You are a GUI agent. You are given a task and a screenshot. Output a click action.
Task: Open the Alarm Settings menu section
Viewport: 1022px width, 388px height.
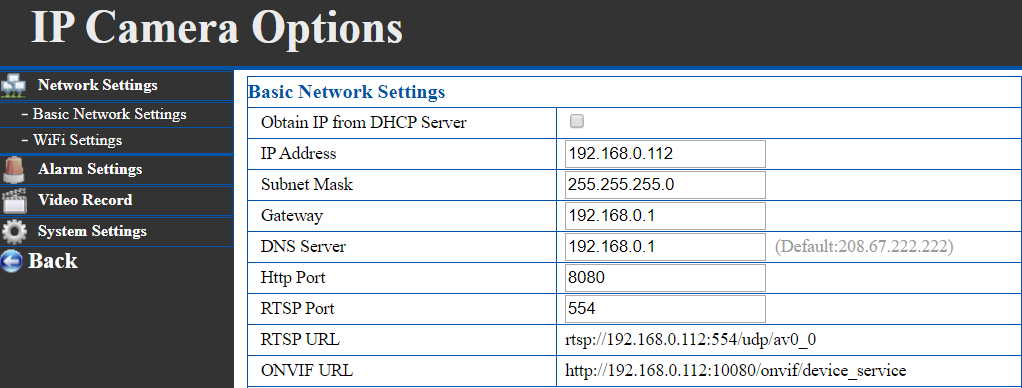(90, 169)
